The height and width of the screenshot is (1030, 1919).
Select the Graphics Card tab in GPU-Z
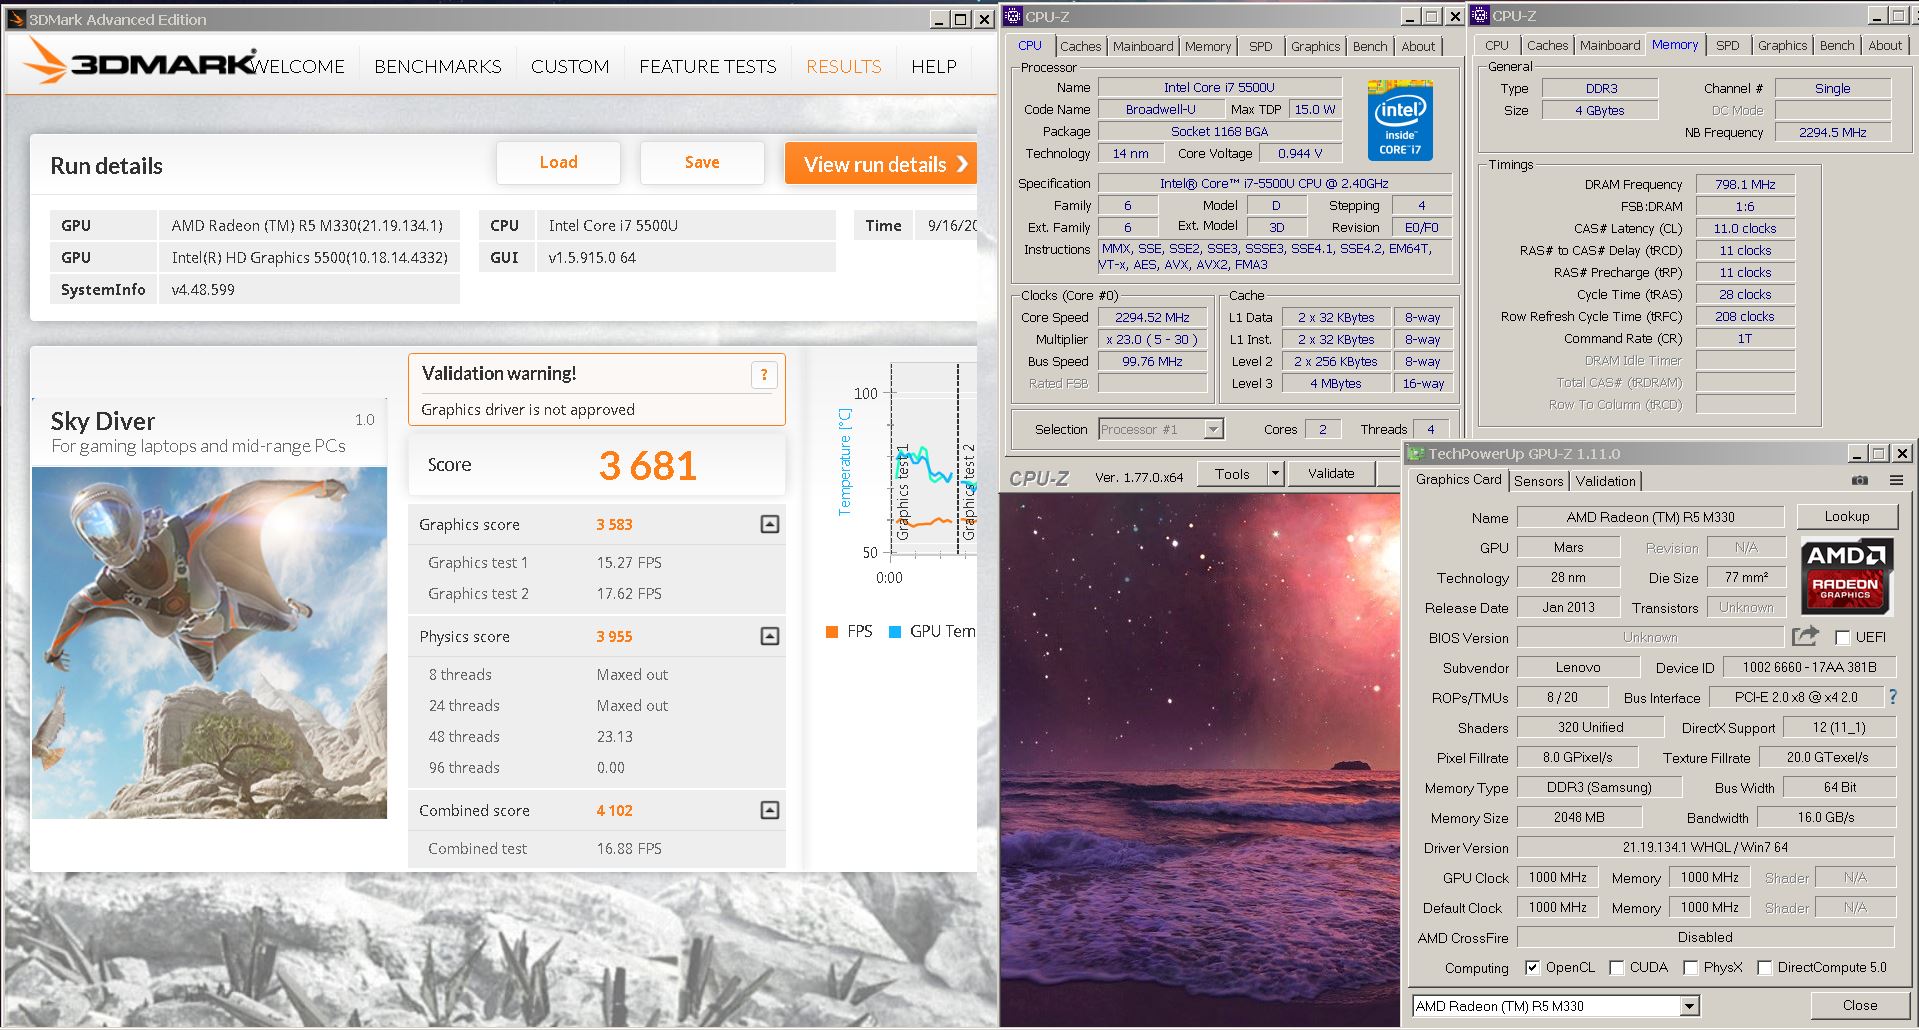1459,480
